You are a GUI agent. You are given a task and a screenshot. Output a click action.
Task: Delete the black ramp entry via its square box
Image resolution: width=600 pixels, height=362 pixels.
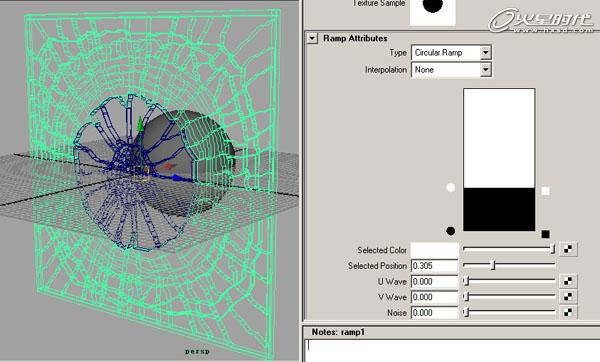pos(546,234)
